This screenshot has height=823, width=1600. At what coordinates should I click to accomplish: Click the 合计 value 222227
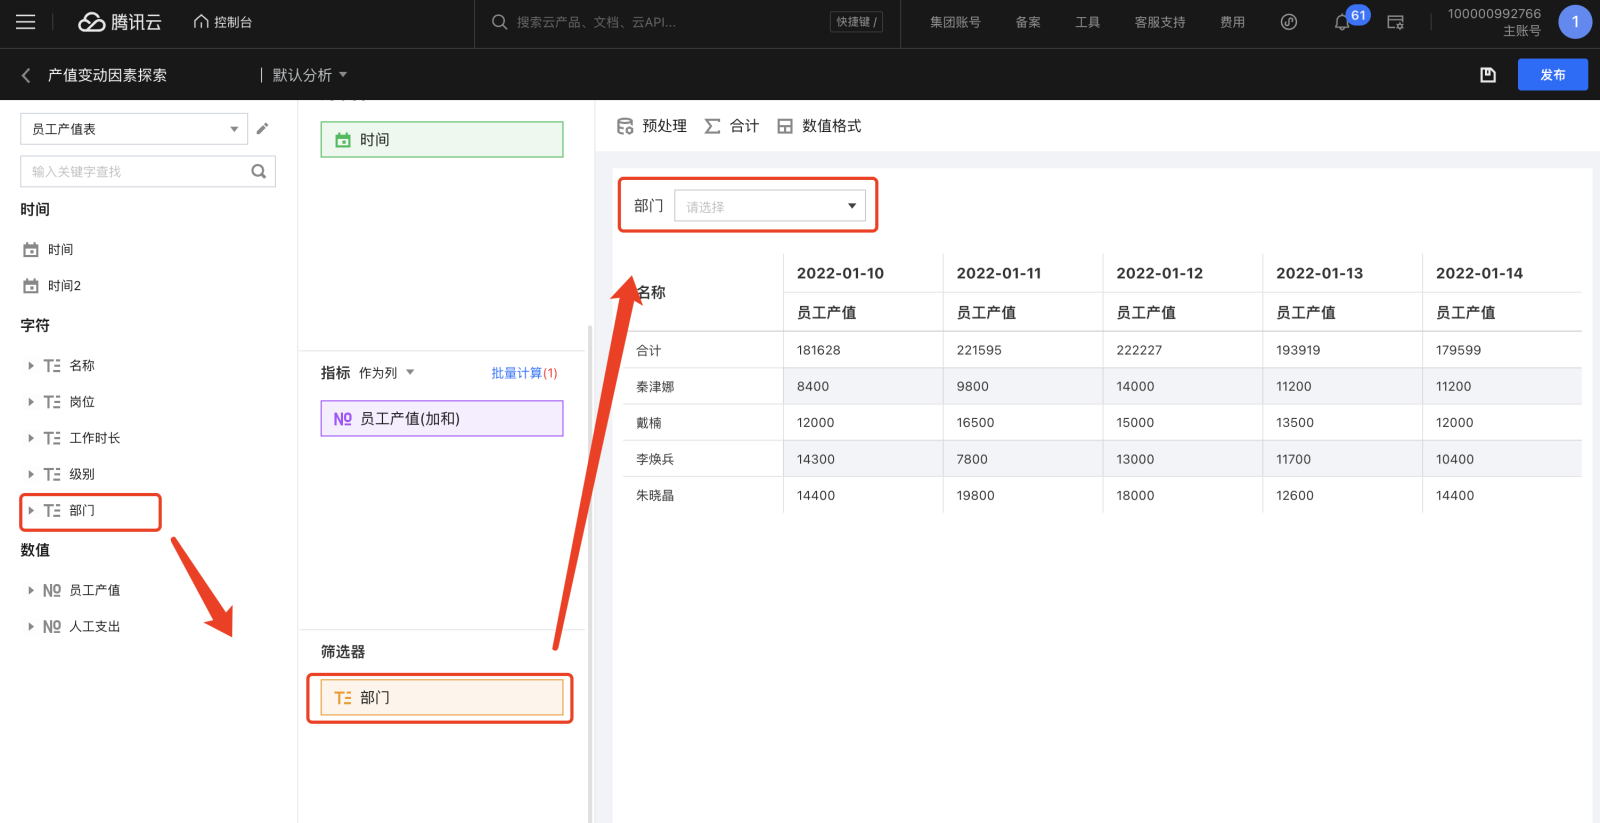[x=1139, y=350]
